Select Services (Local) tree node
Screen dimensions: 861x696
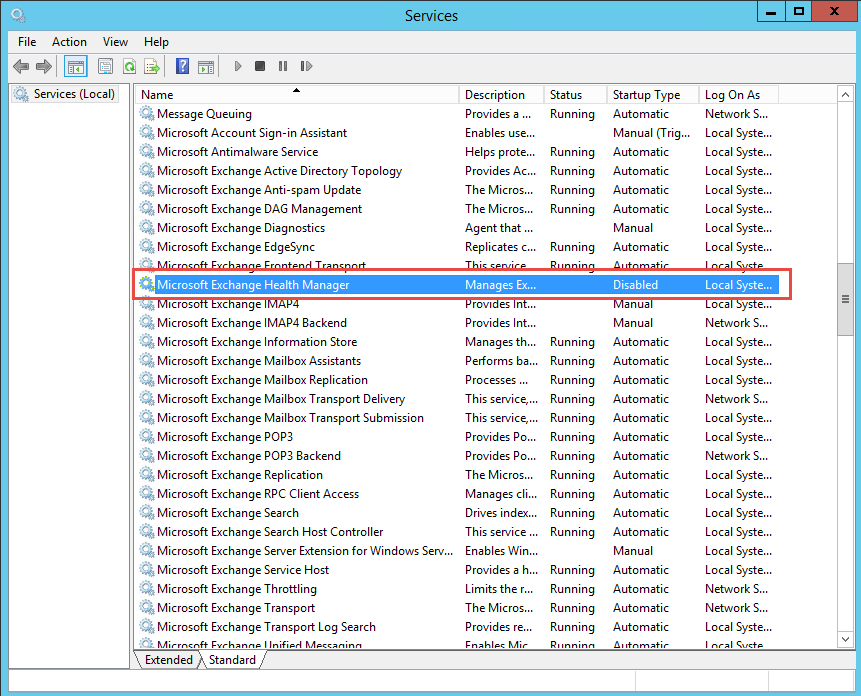pyautogui.click(x=74, y=94)
